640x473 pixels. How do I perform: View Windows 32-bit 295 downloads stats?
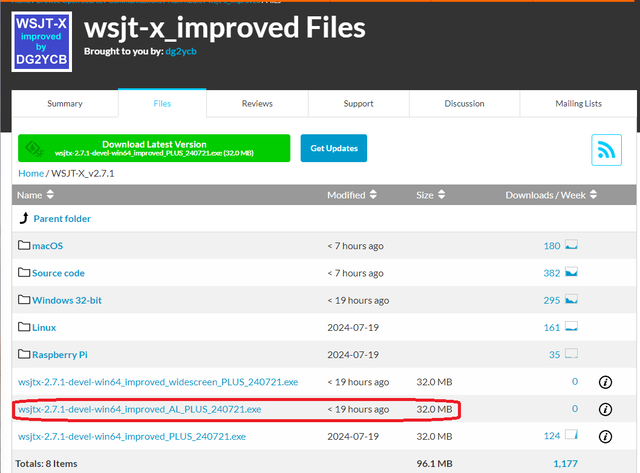coord(552,300)
